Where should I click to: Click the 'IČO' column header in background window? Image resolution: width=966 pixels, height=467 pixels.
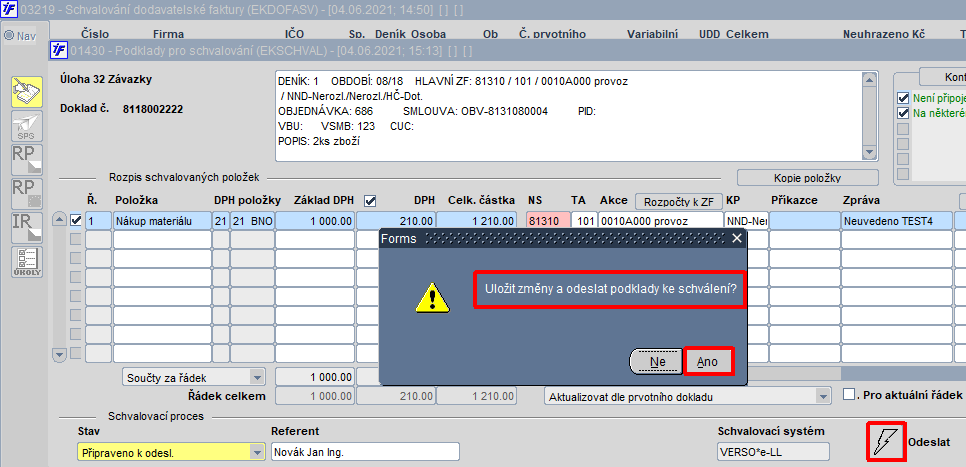(x=294, y=35)
